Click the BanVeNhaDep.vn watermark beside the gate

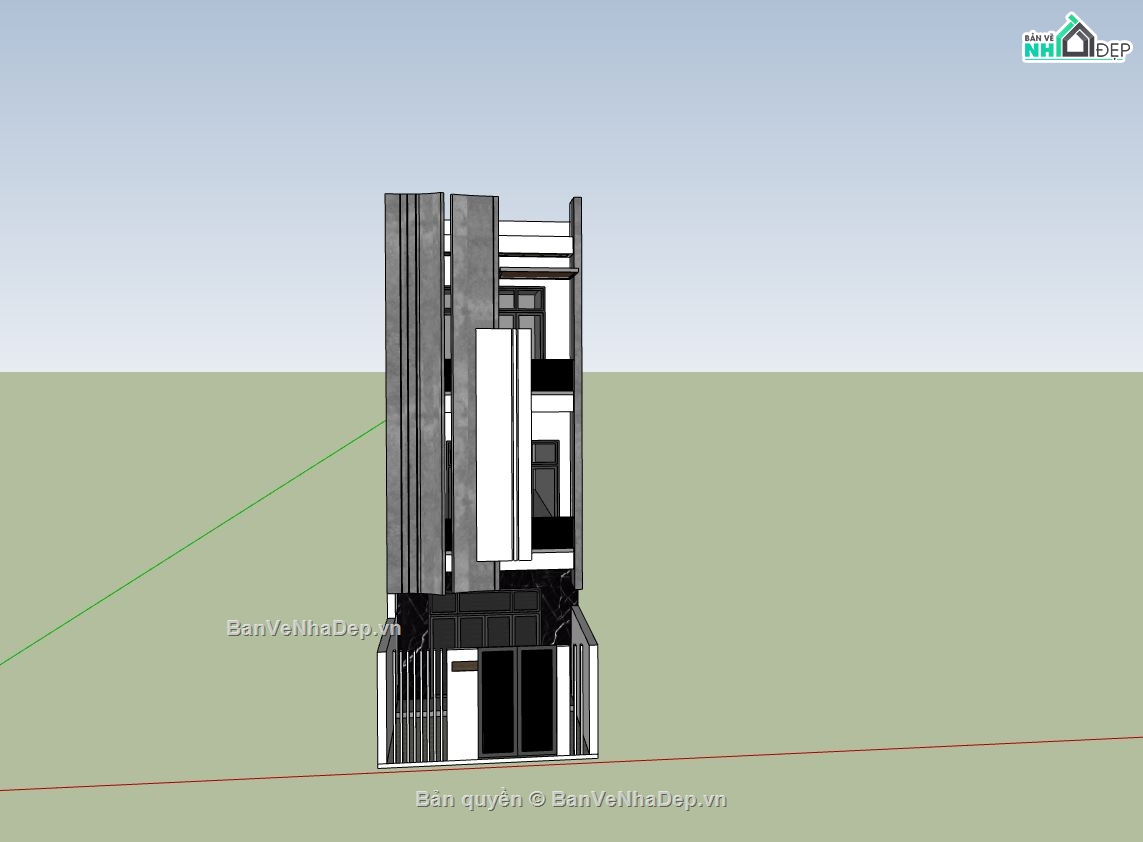click(x=312, y=628)
